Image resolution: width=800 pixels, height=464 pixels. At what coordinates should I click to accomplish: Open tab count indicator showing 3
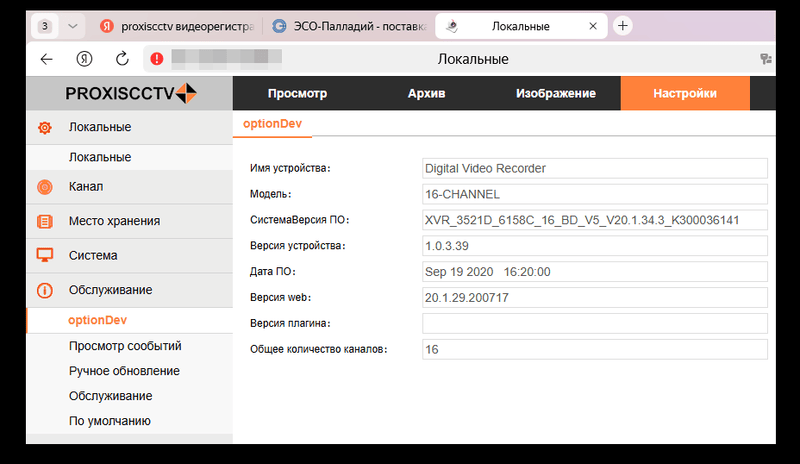click(x=45, y=26)
